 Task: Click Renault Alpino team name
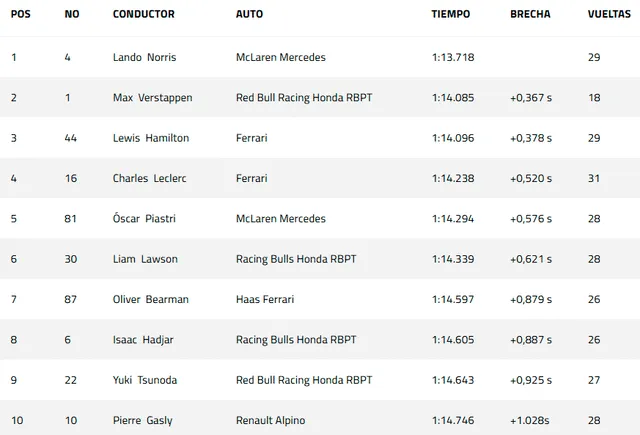click(270, 420)
